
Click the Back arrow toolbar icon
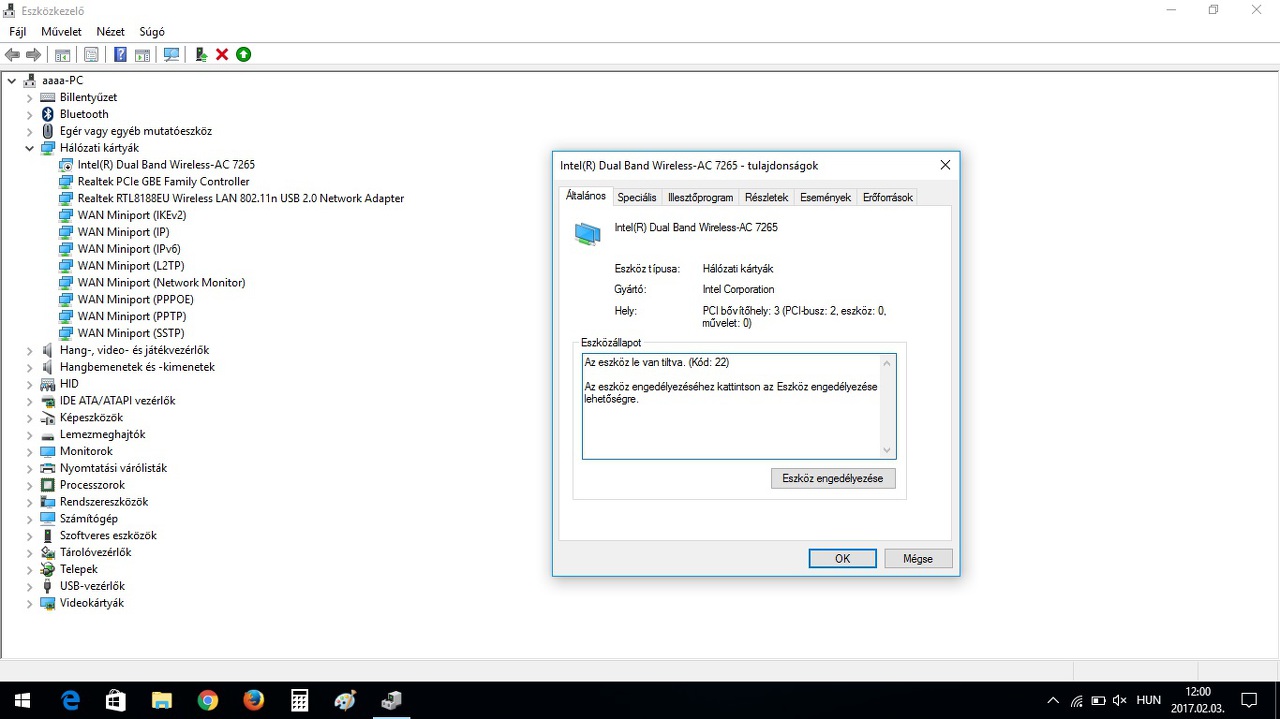coord(13,55)
